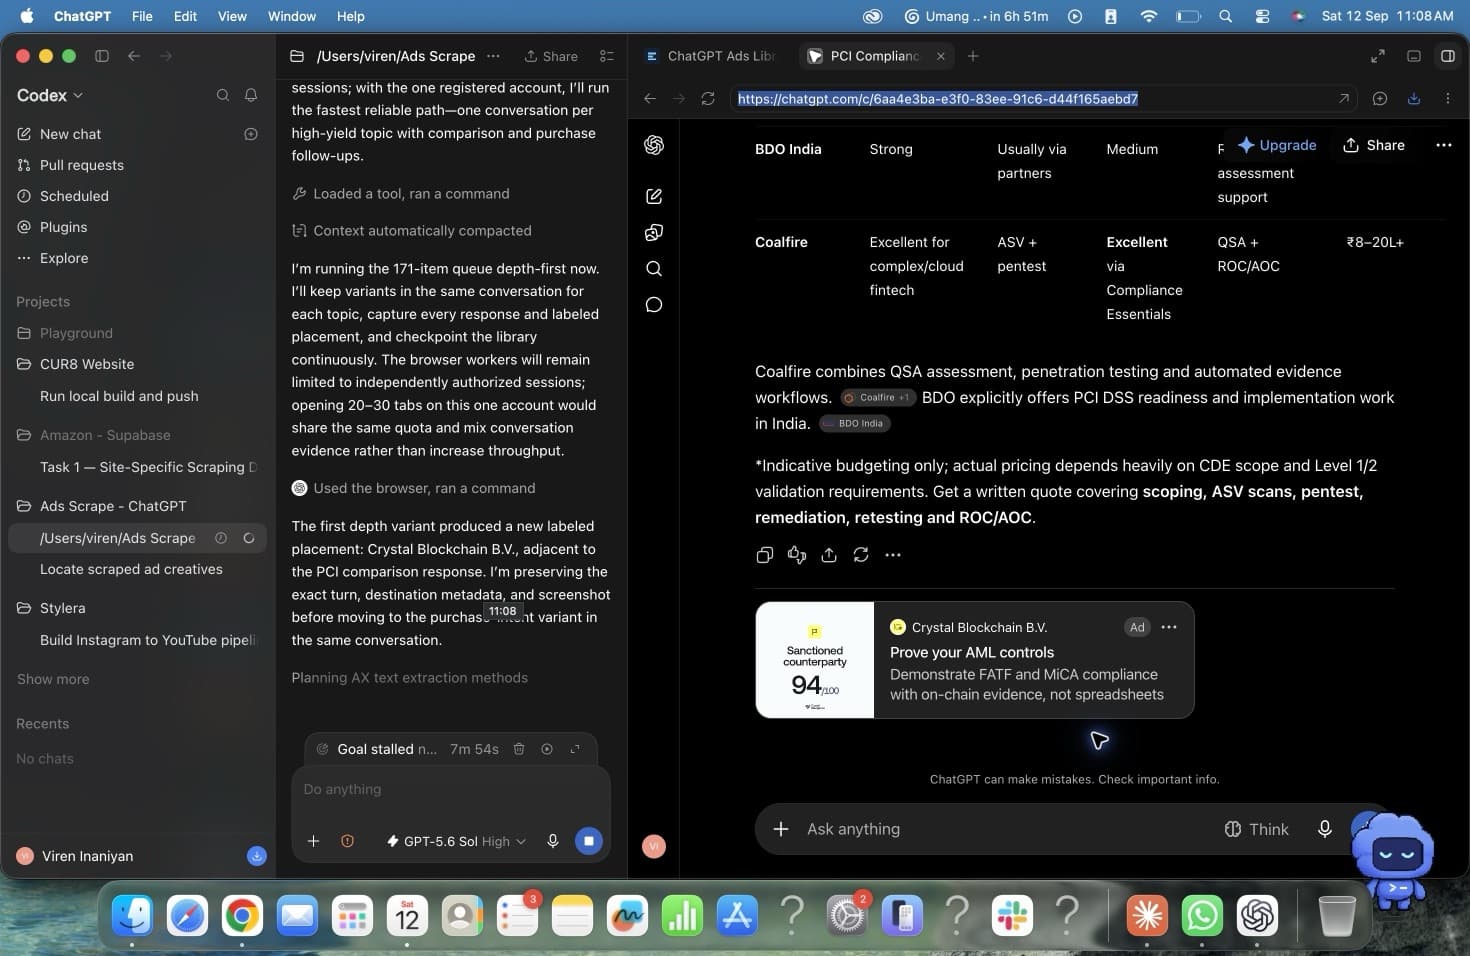Share the ChatGPT conversation
This screenshot has height=956, width=1470.
coord(1374,145)
